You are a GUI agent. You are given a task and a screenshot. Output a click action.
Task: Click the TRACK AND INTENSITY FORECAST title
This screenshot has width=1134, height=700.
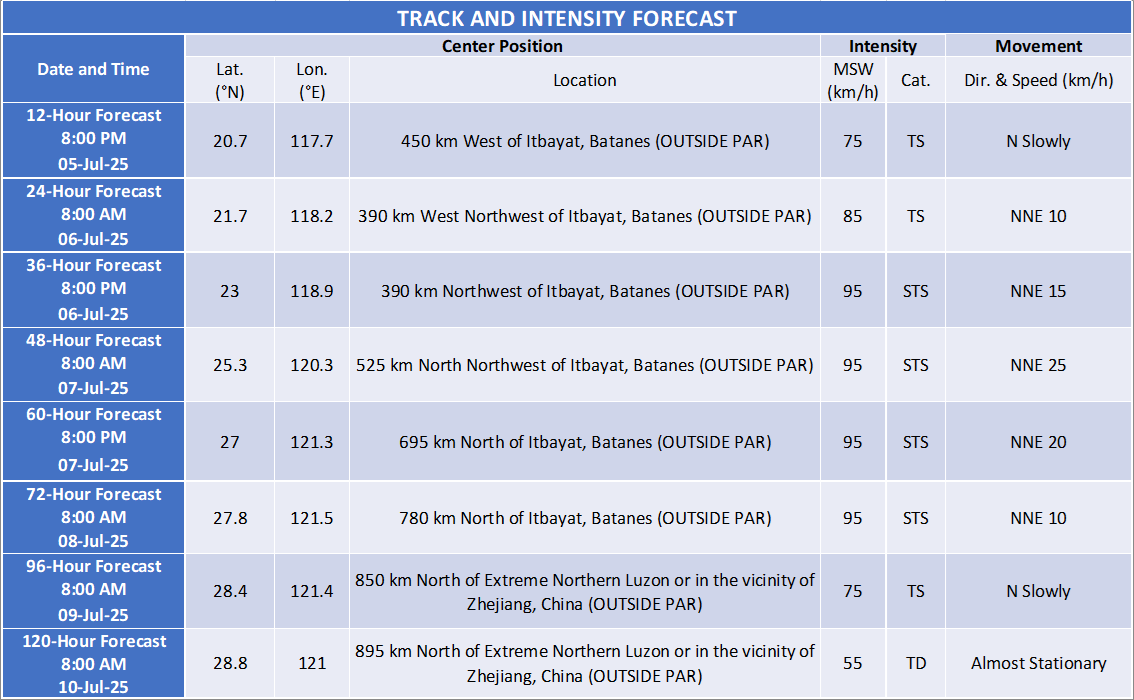[x=567, y=19]
